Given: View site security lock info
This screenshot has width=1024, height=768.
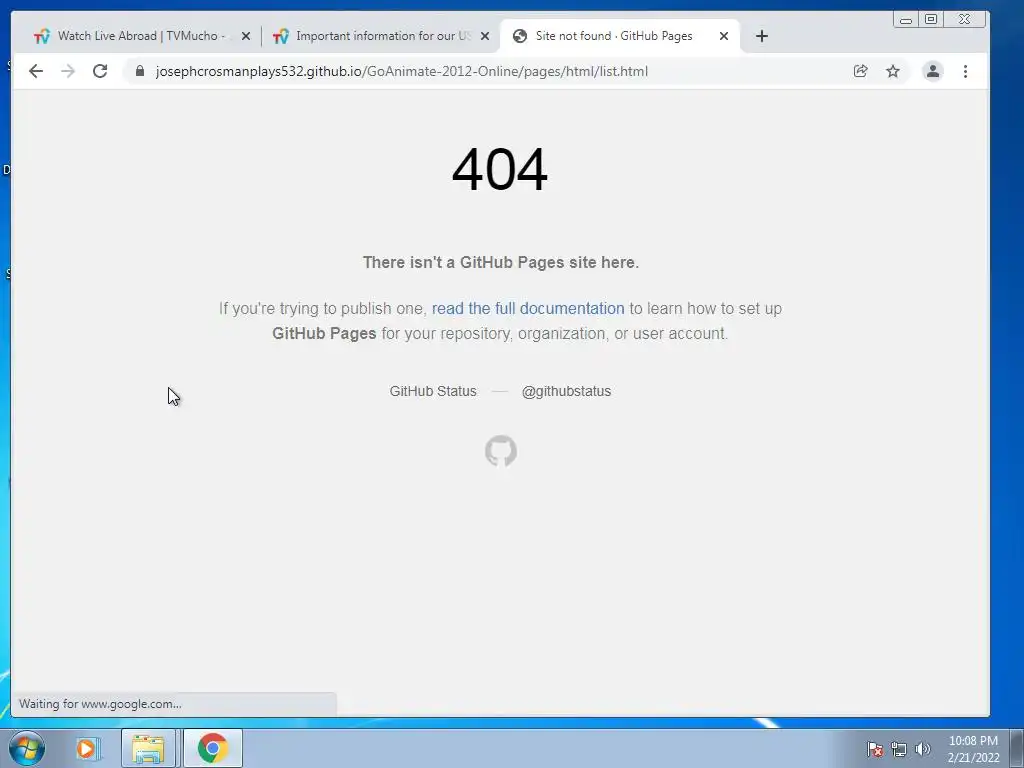Looking at the screenshot, I should pos(140,71).
